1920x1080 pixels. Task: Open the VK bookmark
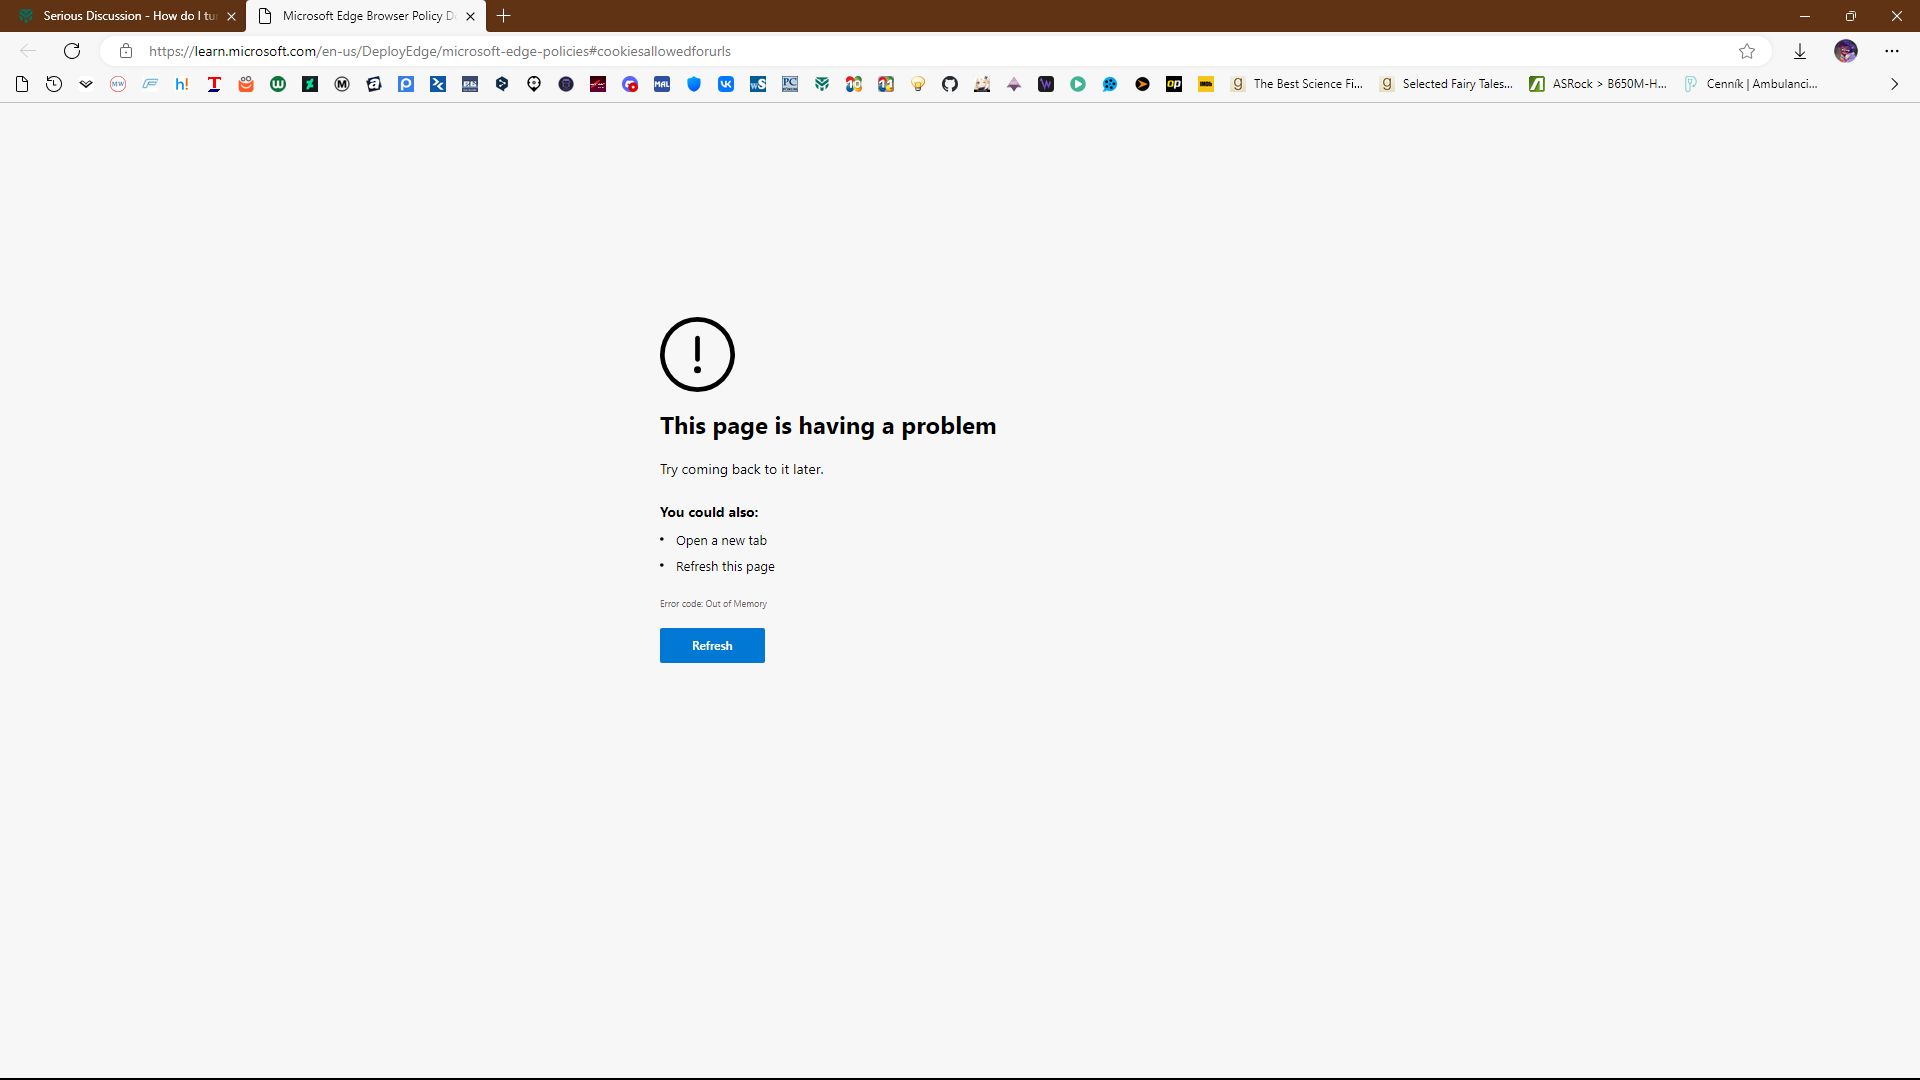tap(726, 84)
